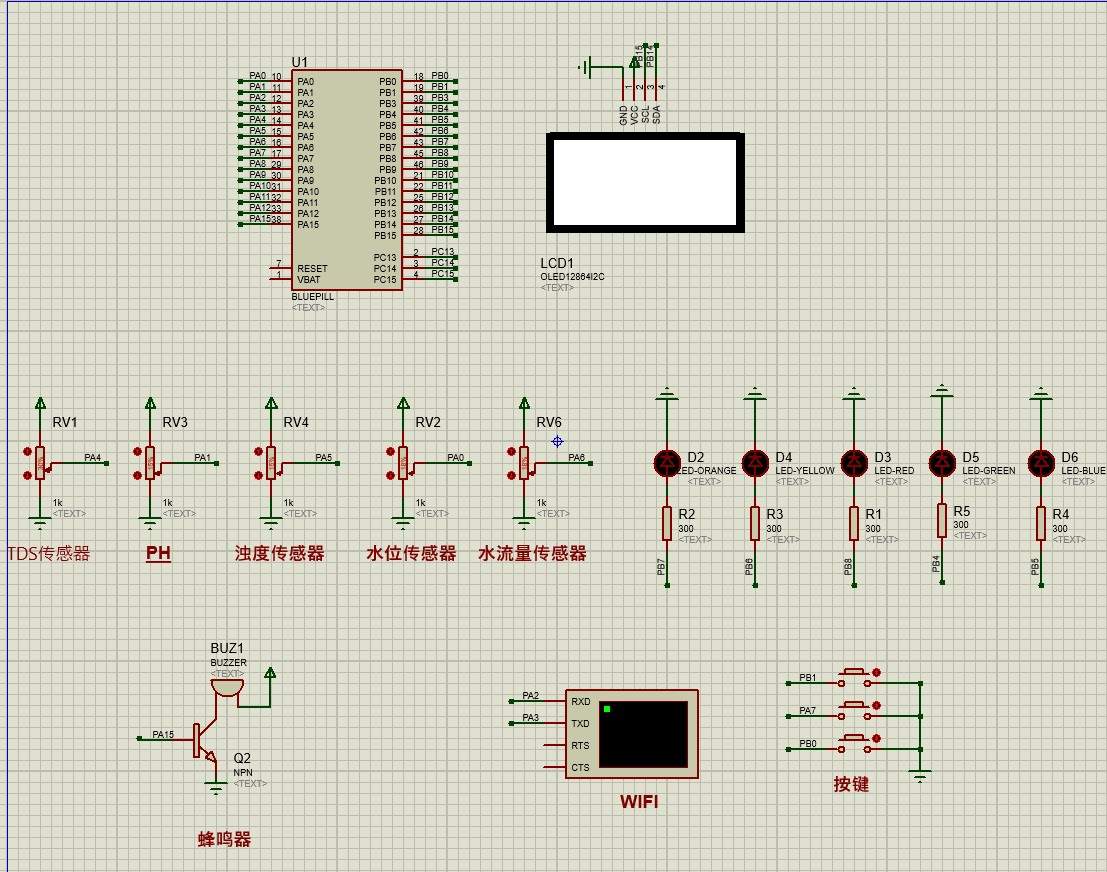Click the ground symbol beside the push buttons
This screenshot has height=872, width=1107.
tap(920, 776)
